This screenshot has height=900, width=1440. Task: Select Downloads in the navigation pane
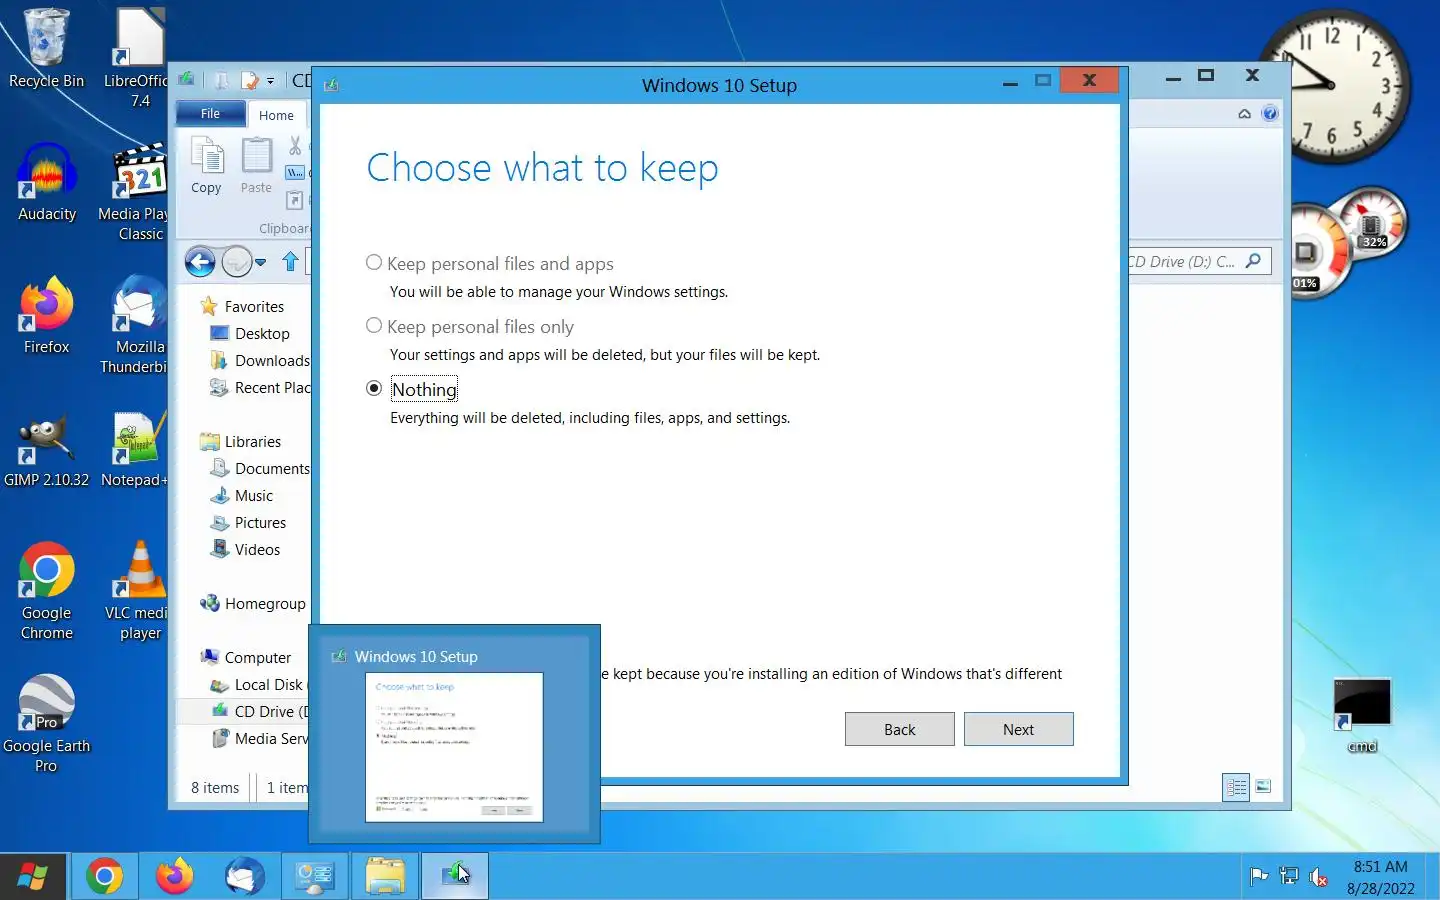271,360
